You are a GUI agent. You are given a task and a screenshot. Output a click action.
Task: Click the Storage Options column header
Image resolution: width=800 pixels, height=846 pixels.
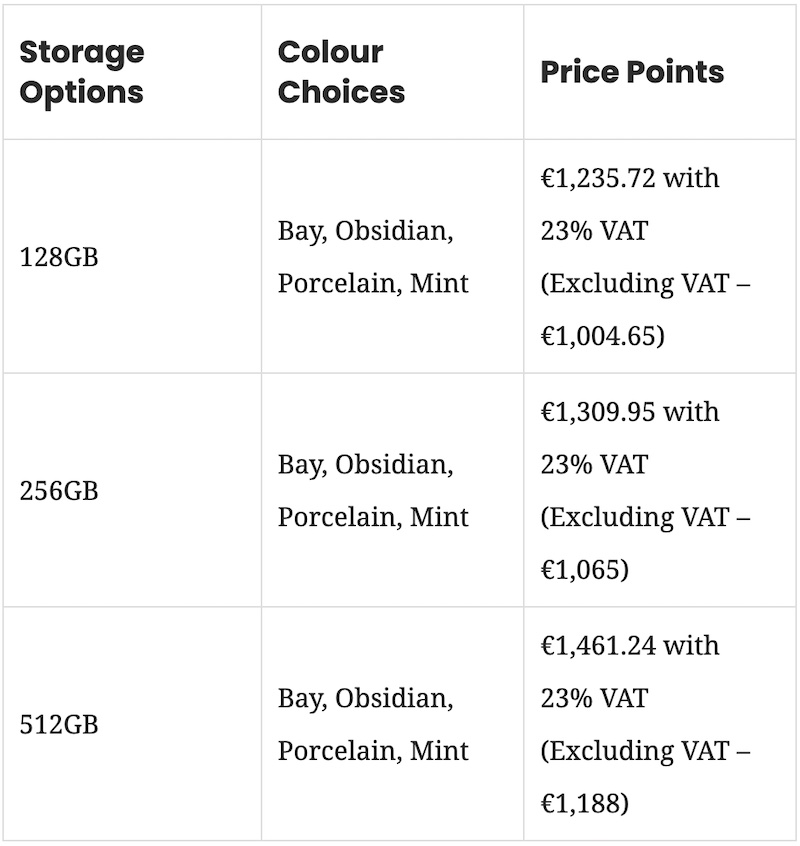(x=82, y=72)
